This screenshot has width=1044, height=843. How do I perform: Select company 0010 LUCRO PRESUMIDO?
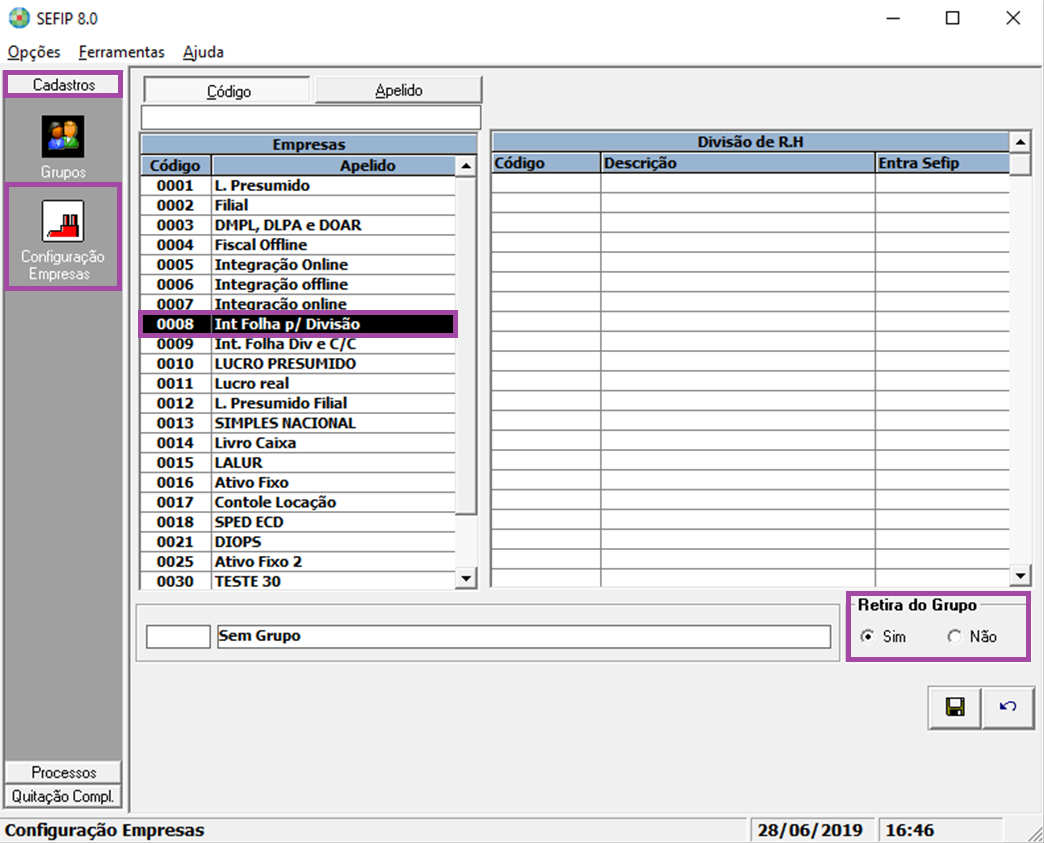[x=298, y=364]
